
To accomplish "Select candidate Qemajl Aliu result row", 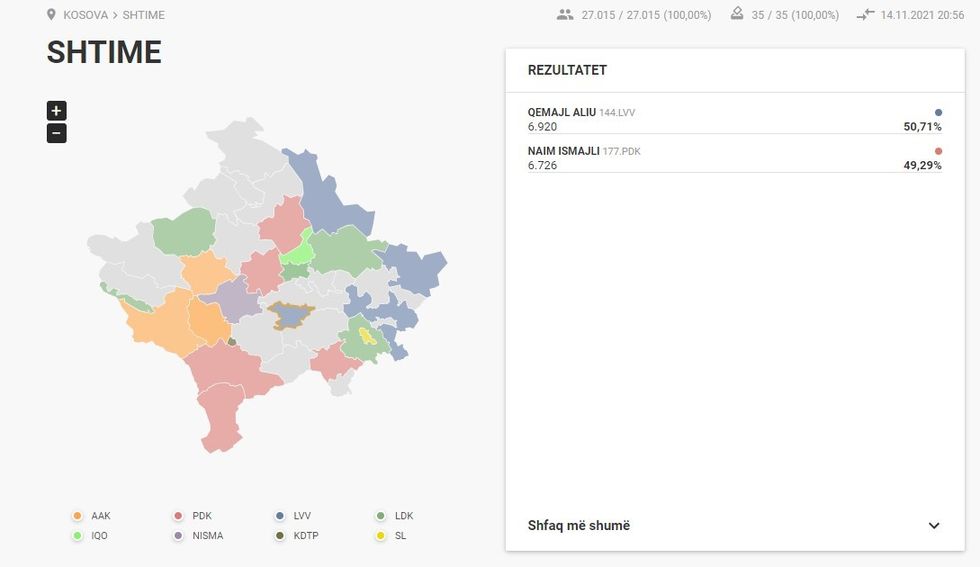I will (x=734, y=119).
